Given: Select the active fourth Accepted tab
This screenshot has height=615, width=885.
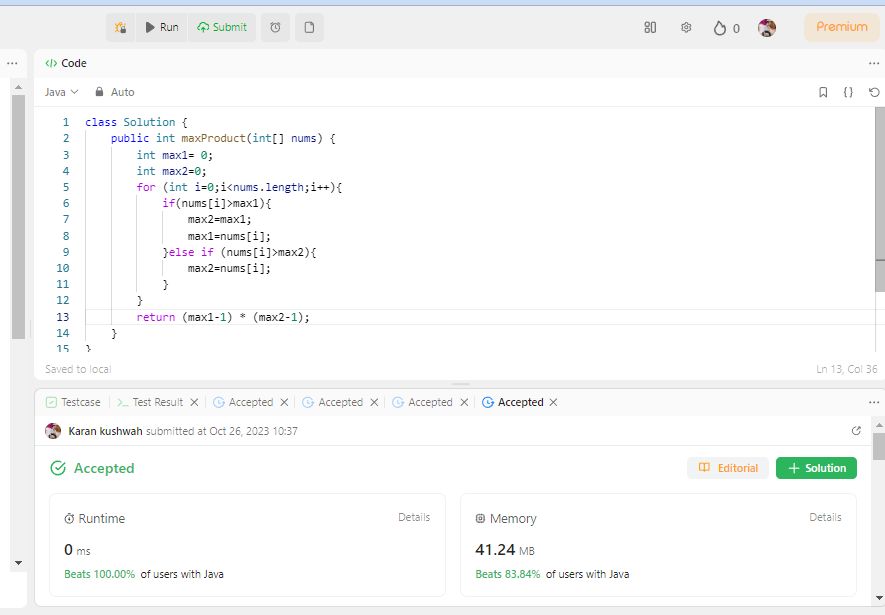Looking at the screenshot, I should pos(512,402).
